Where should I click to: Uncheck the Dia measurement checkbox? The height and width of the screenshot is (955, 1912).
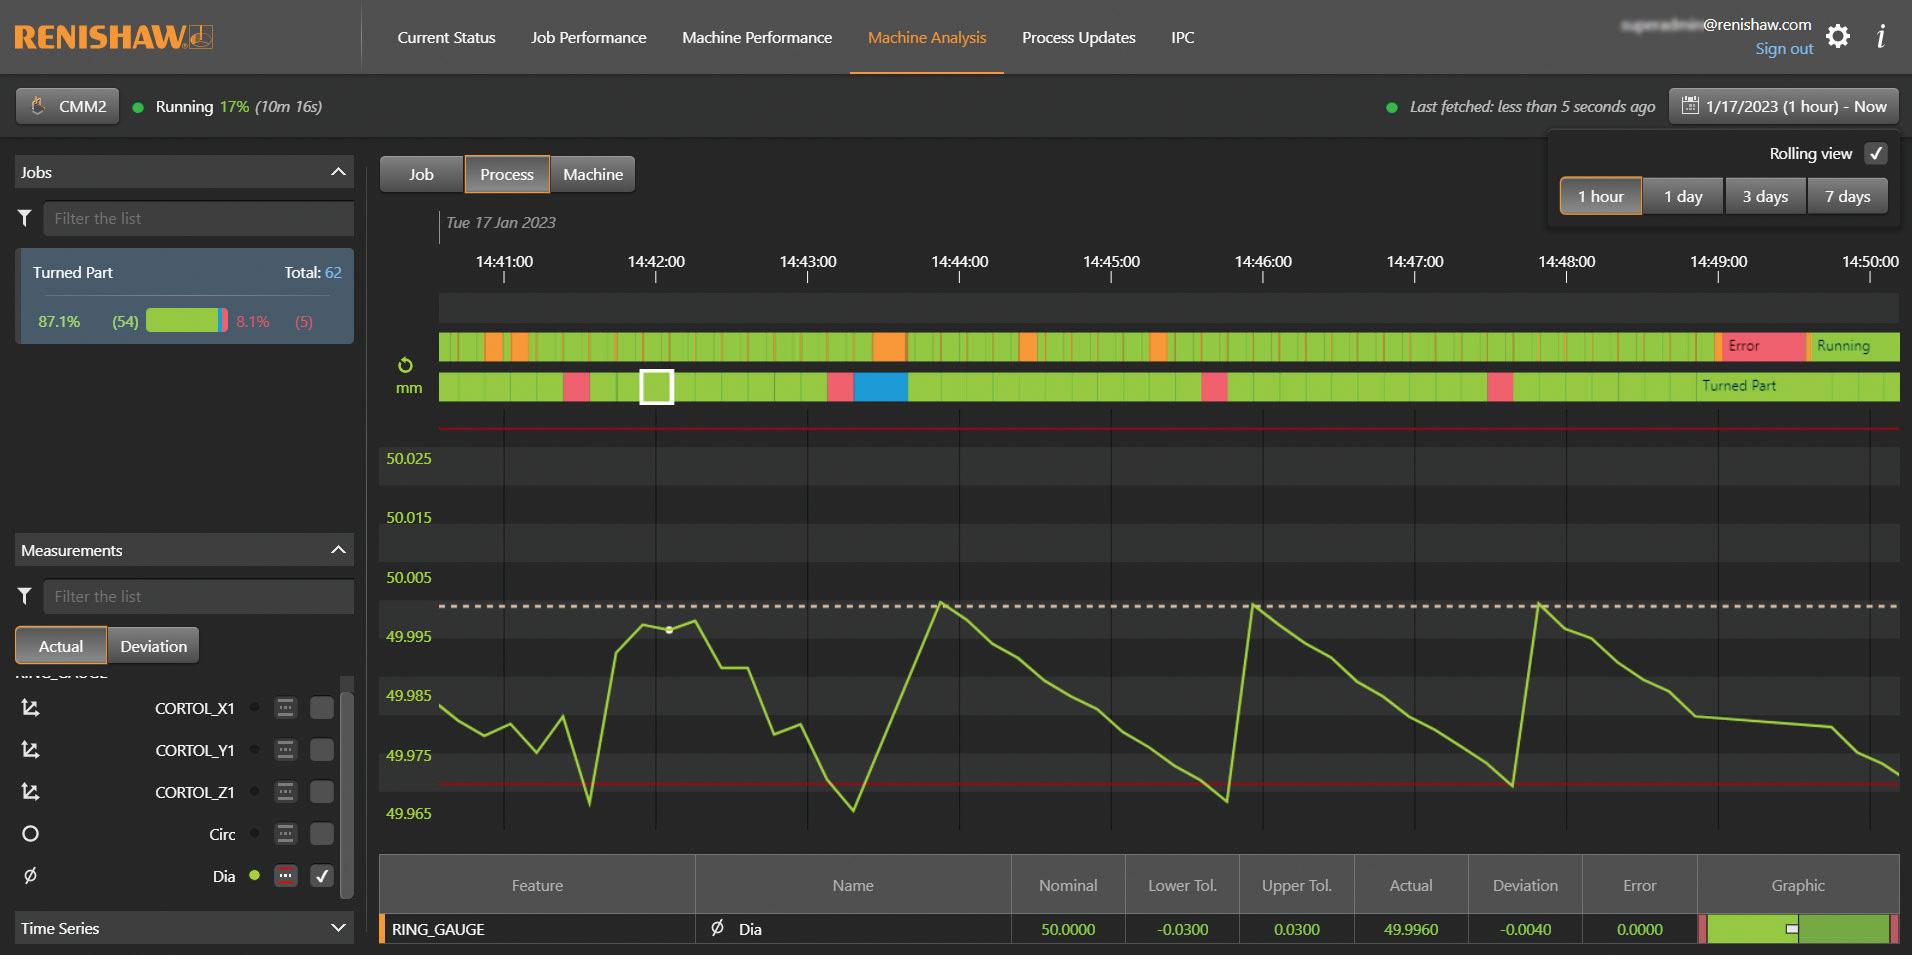tap(322, 876)
